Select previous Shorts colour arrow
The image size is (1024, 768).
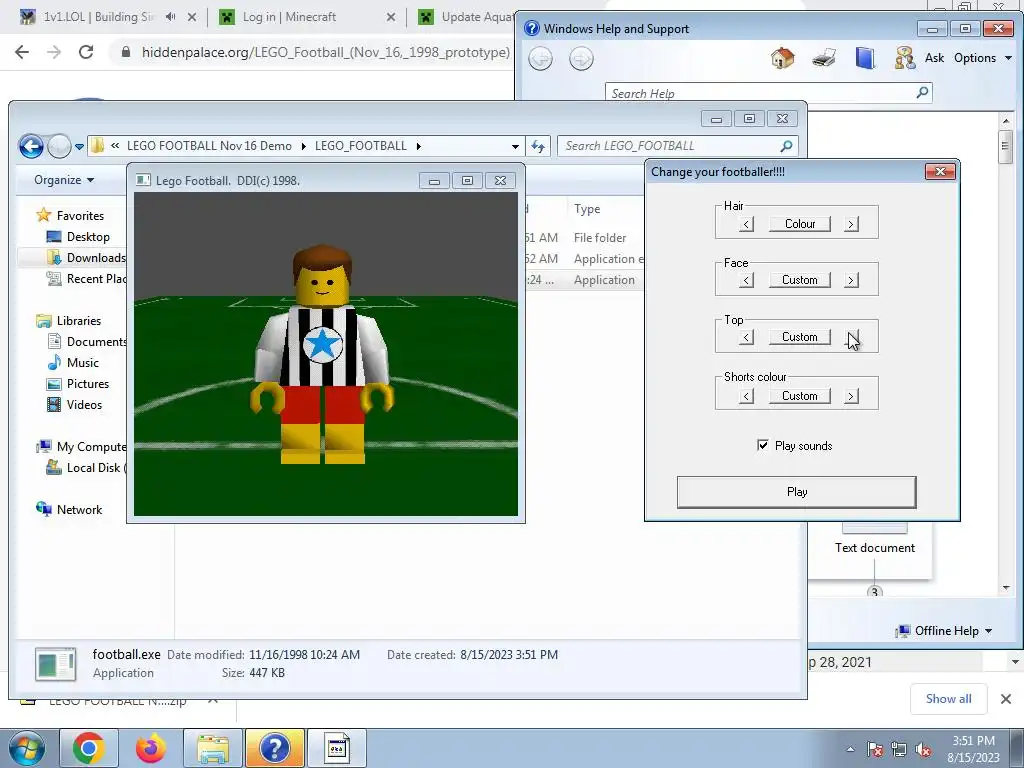point(746,396)
